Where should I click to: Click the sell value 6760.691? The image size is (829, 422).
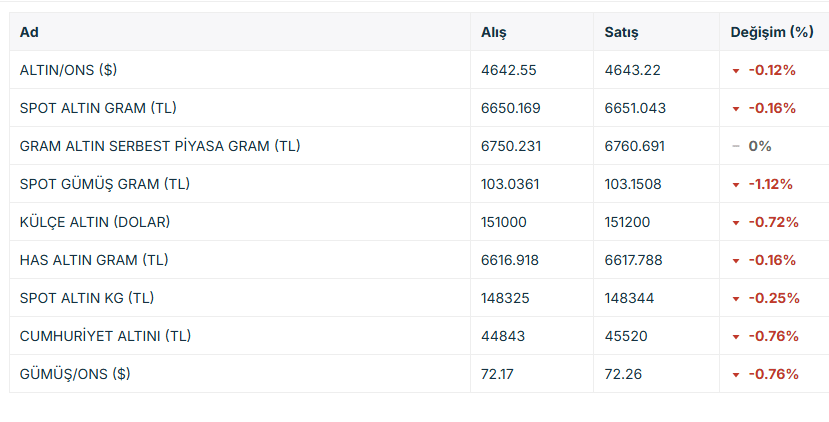pos(634,146)
